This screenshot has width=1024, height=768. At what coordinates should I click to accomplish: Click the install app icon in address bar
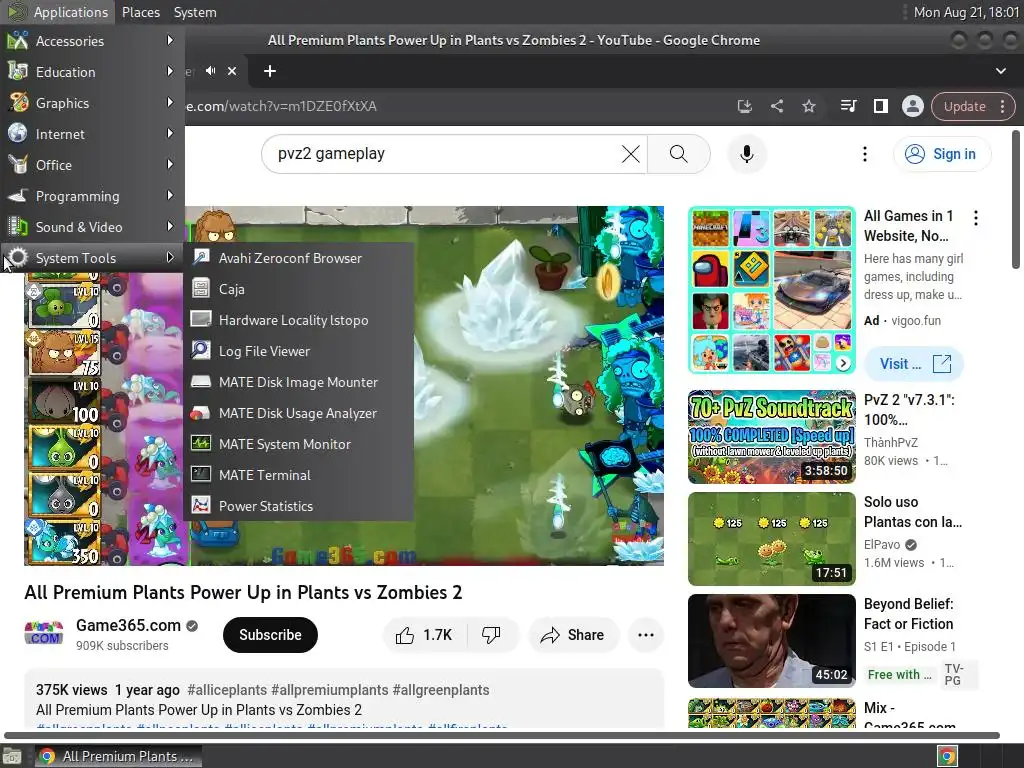tap(744, 106)
